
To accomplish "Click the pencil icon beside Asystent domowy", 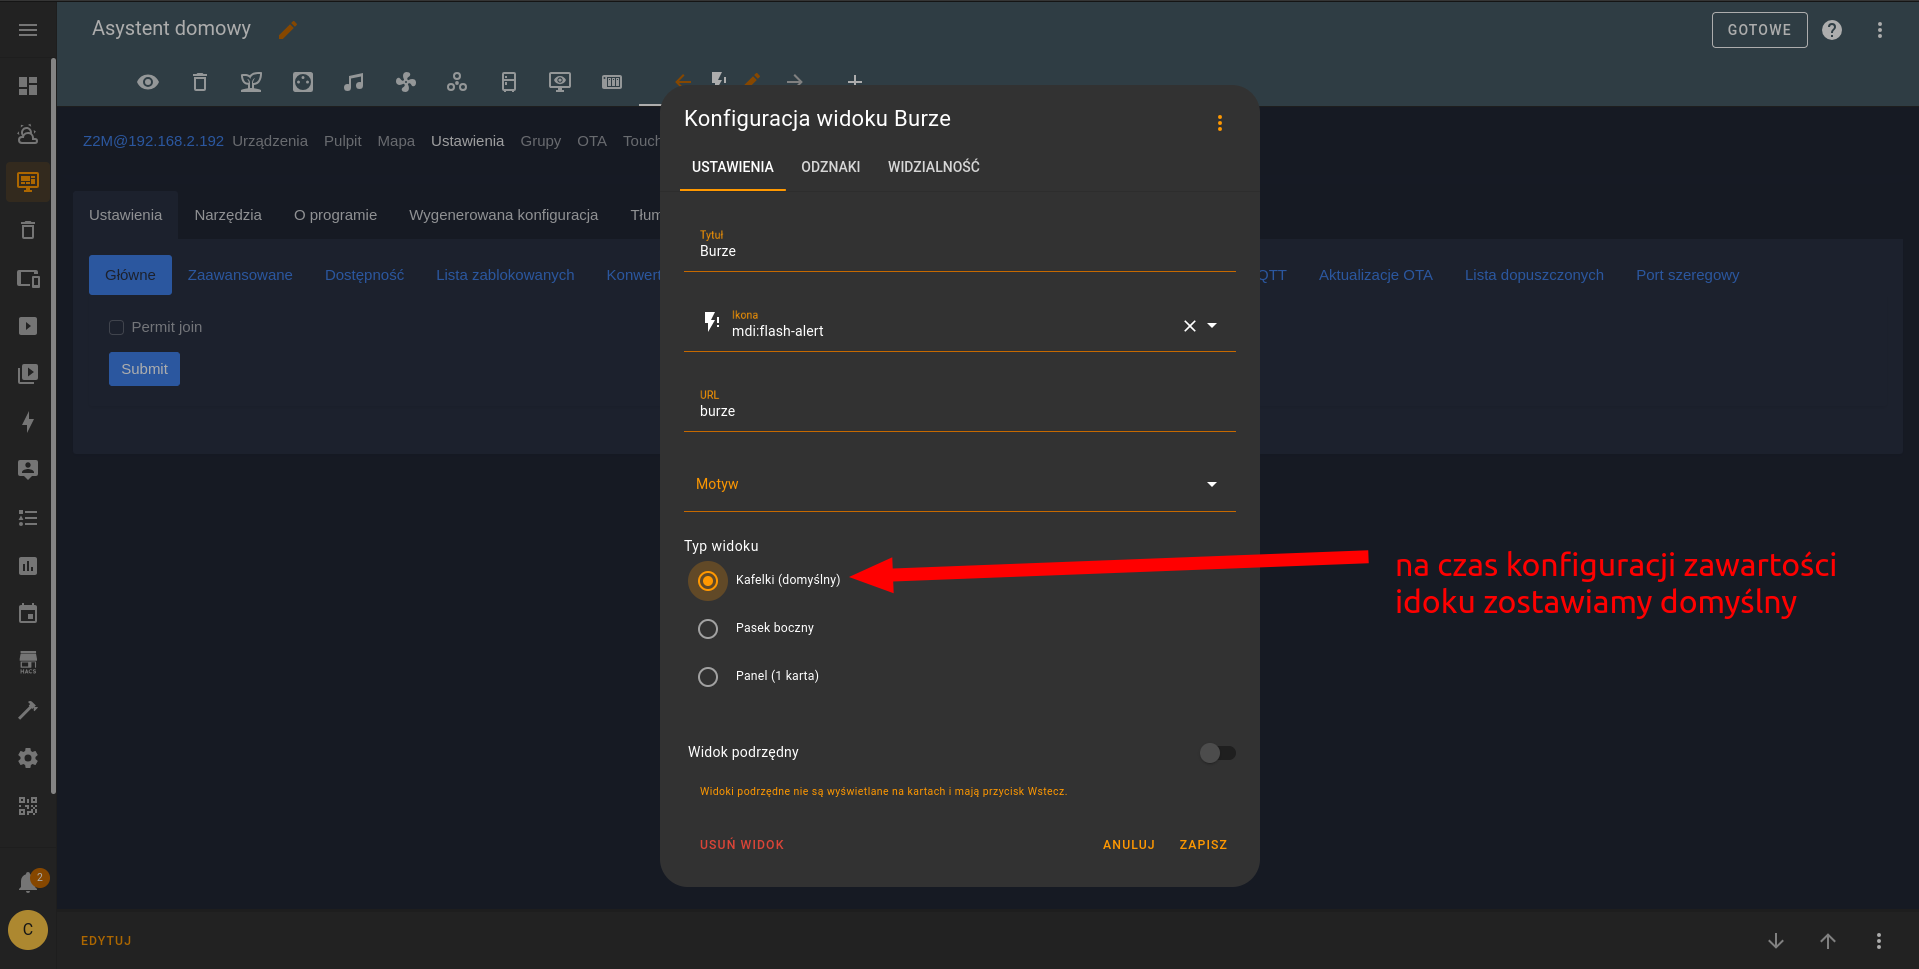I will pos(288,30).
